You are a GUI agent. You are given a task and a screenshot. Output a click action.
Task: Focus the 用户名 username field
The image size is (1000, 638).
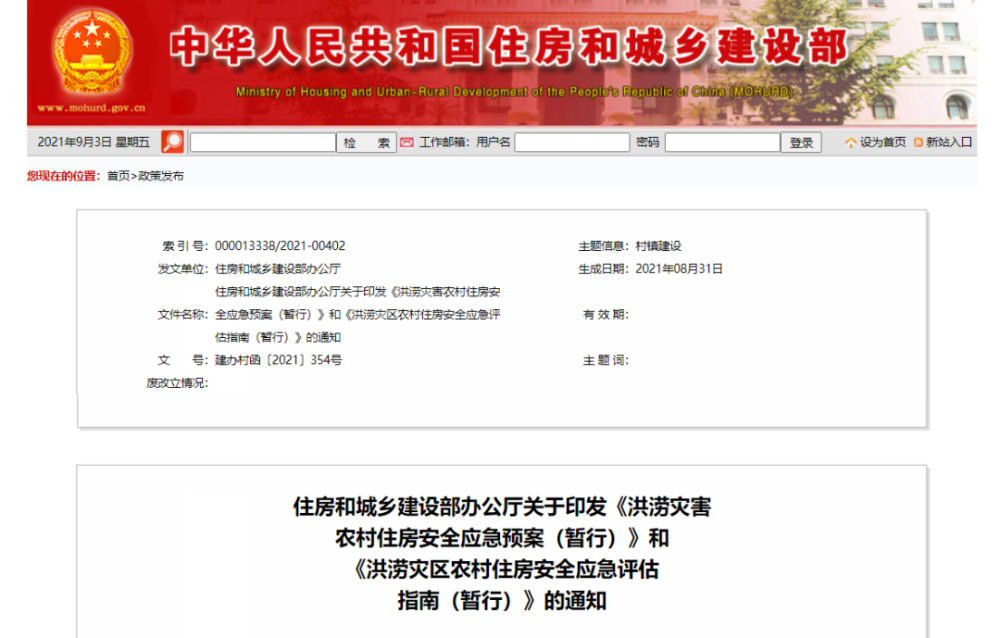point(572,142)
